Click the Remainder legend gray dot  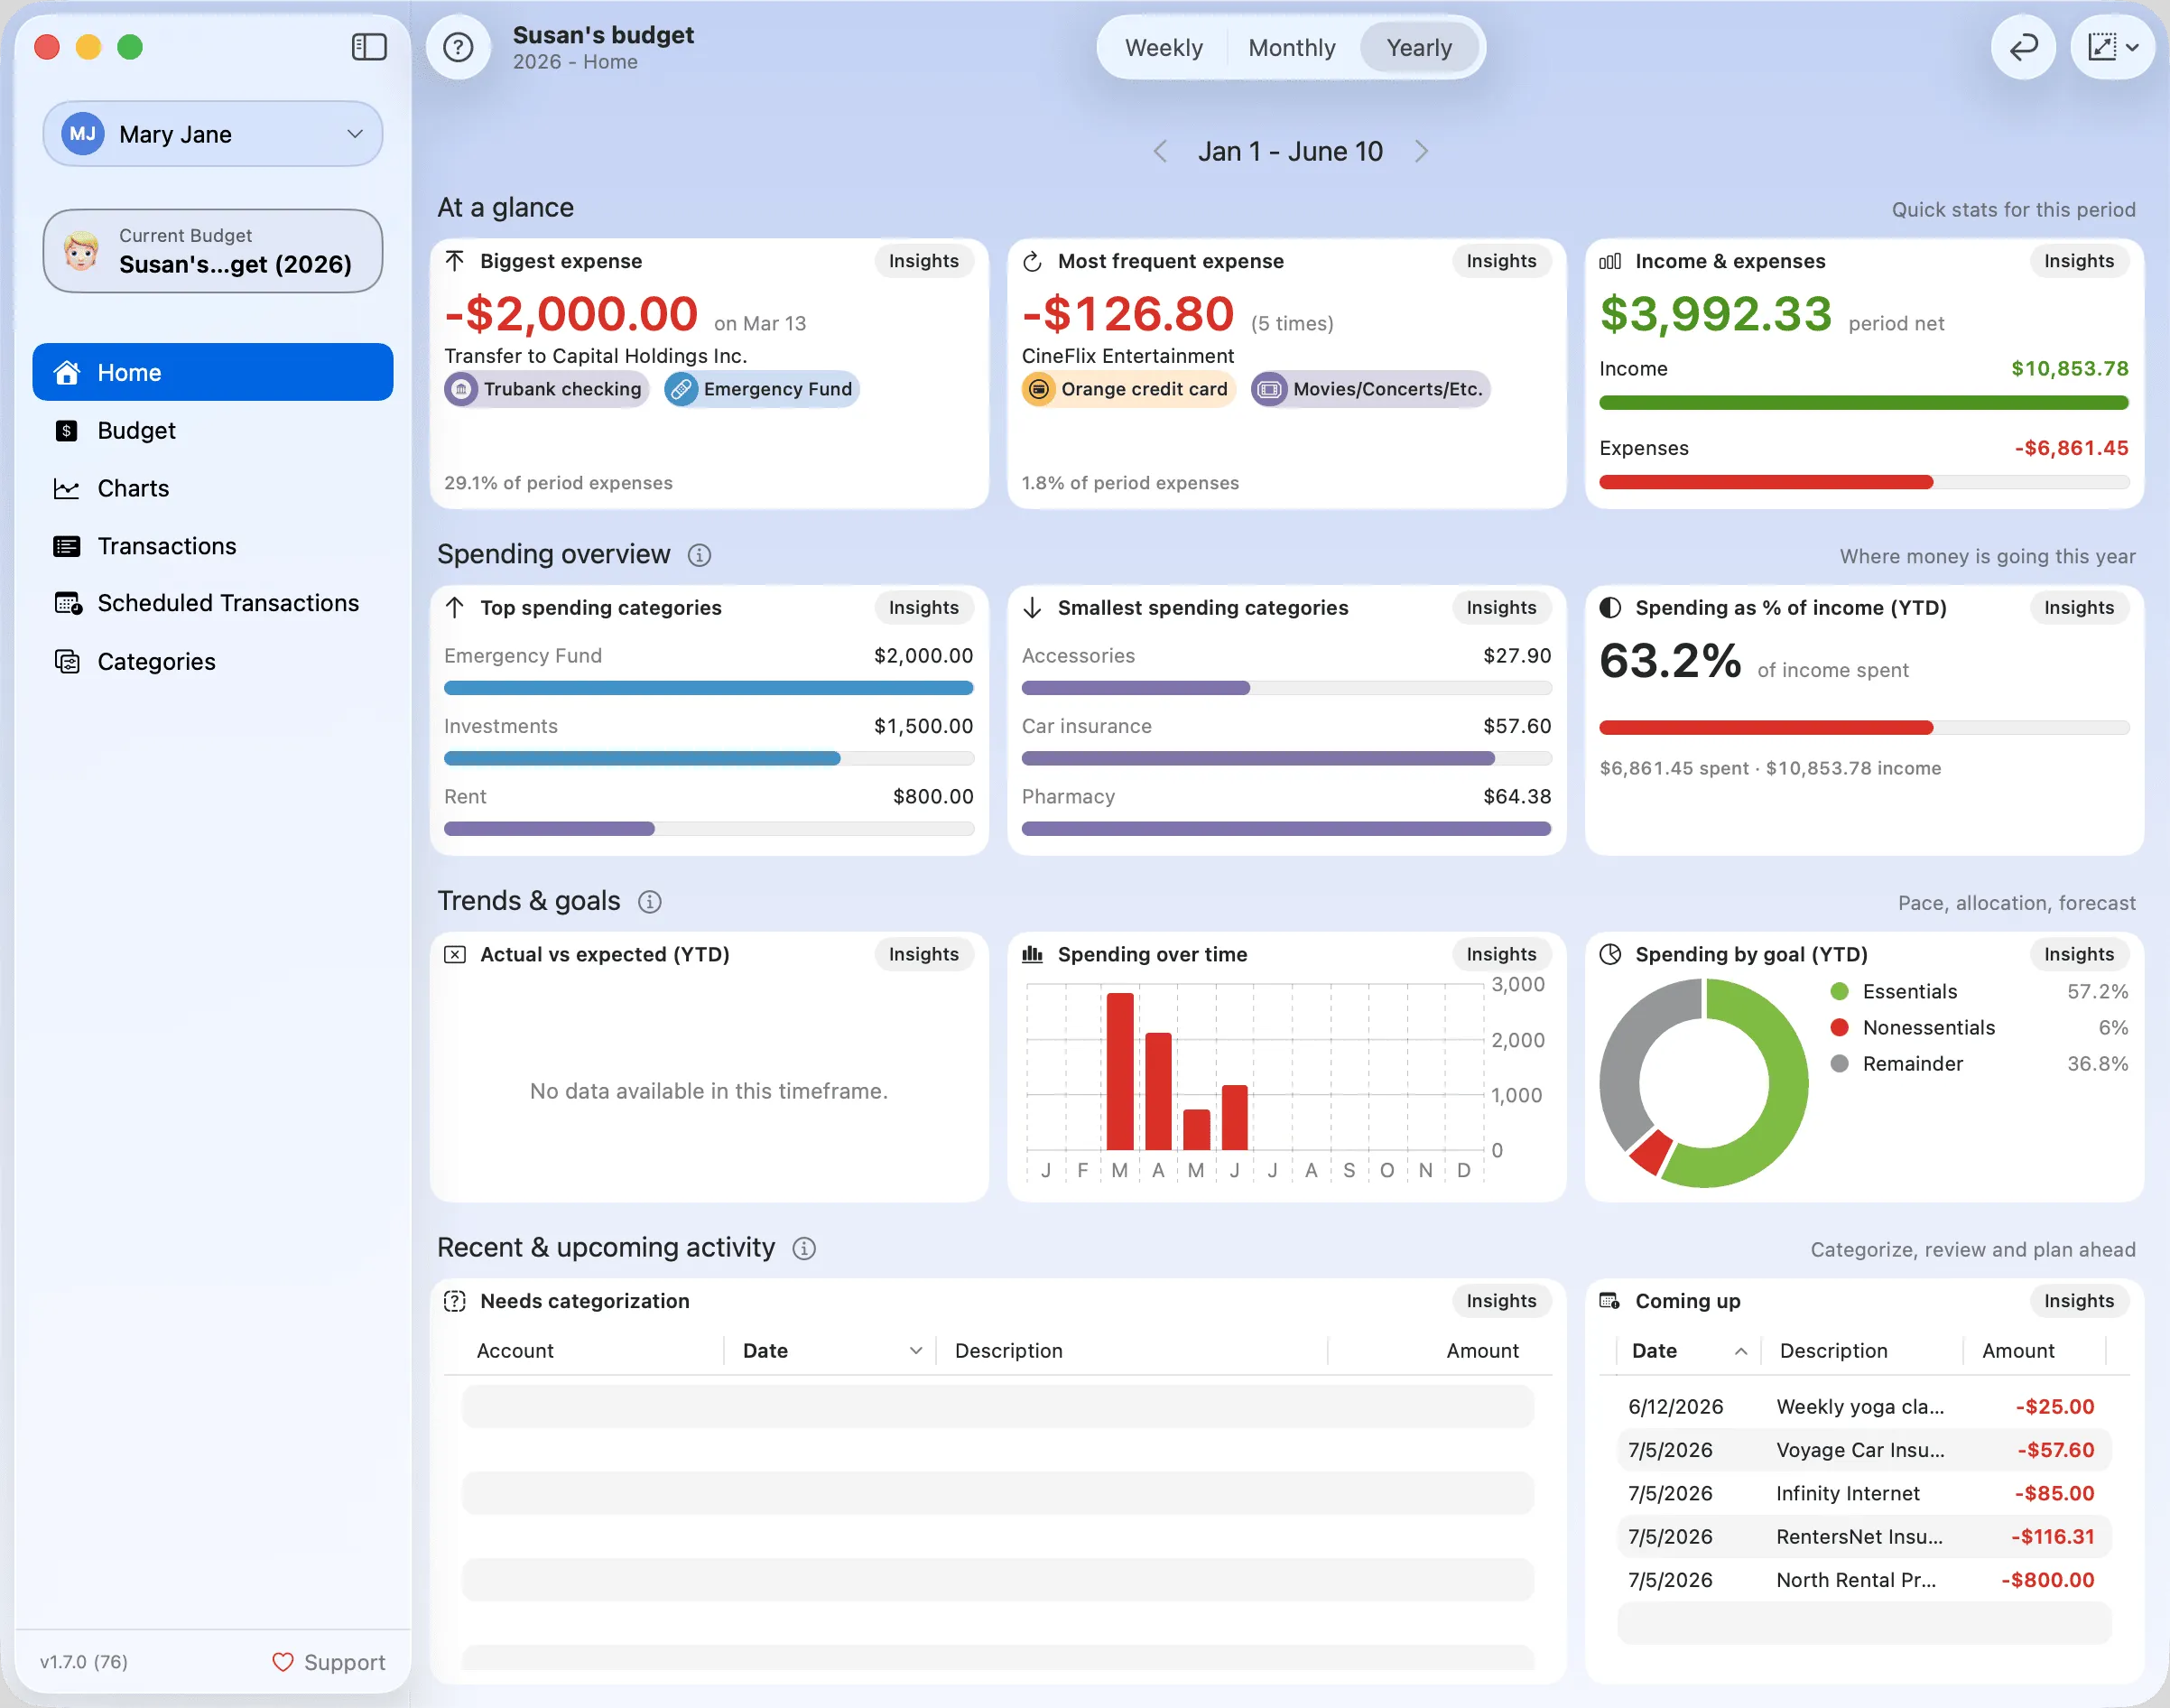(x=1838, y=1064)
